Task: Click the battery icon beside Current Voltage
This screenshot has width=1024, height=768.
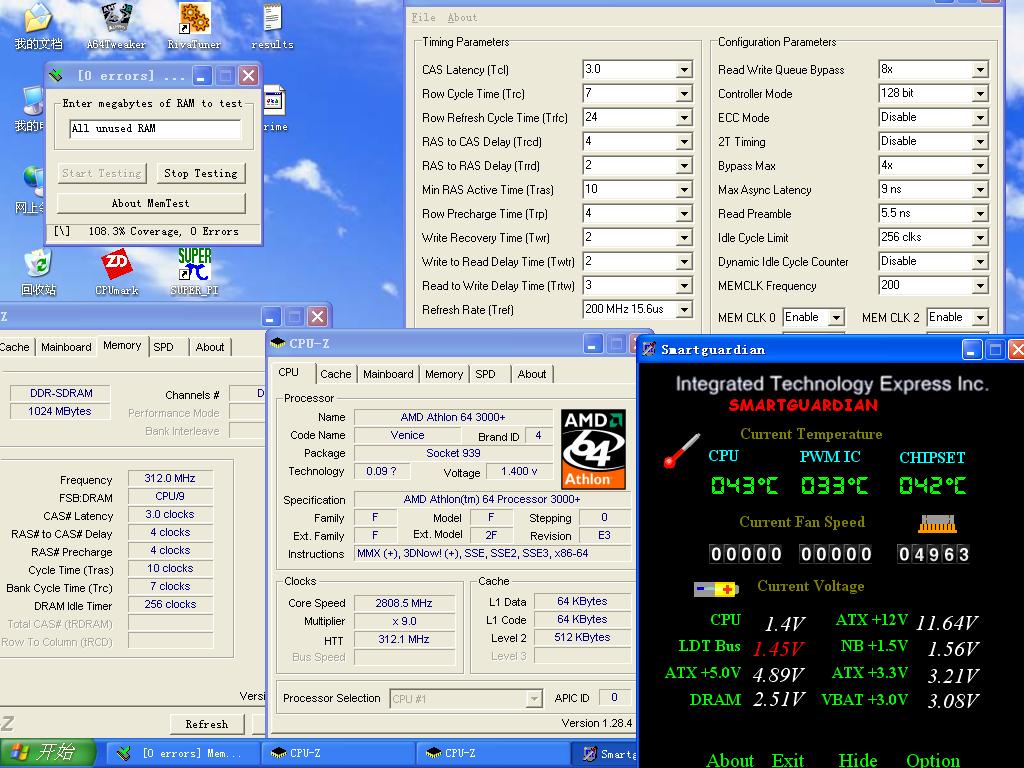Action: (716, 589)
